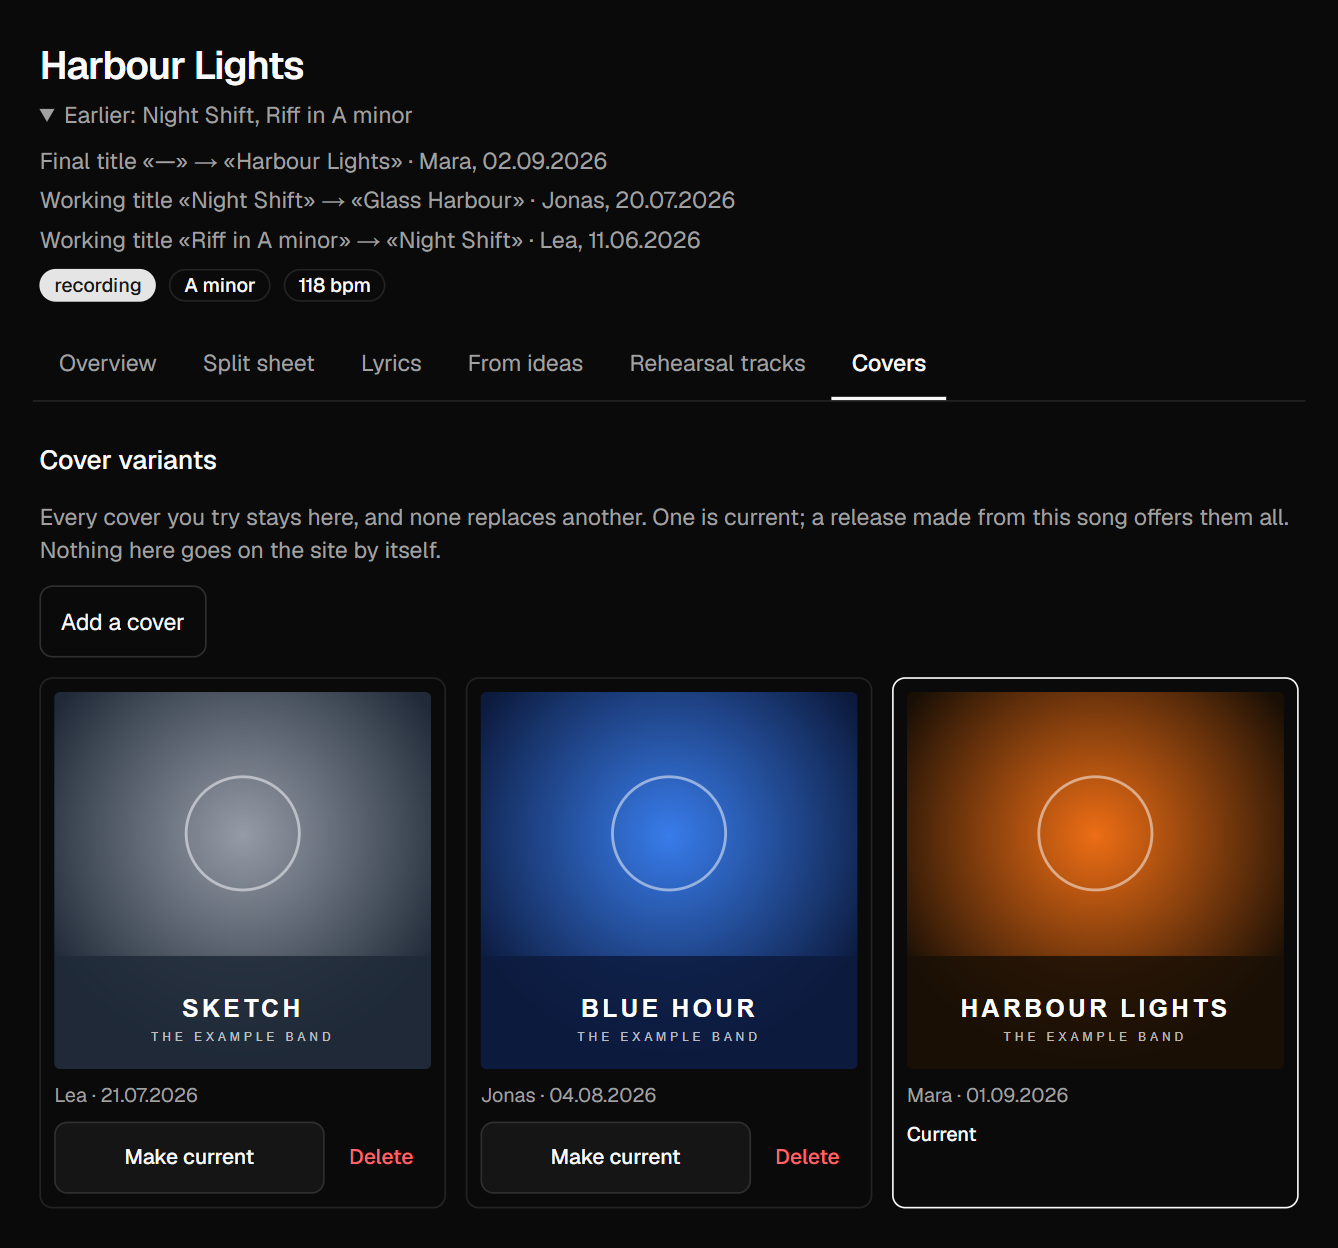
Task: Click the Riff in A minor change by Lea
Action: pyautogui.click(x=370, y=240)
